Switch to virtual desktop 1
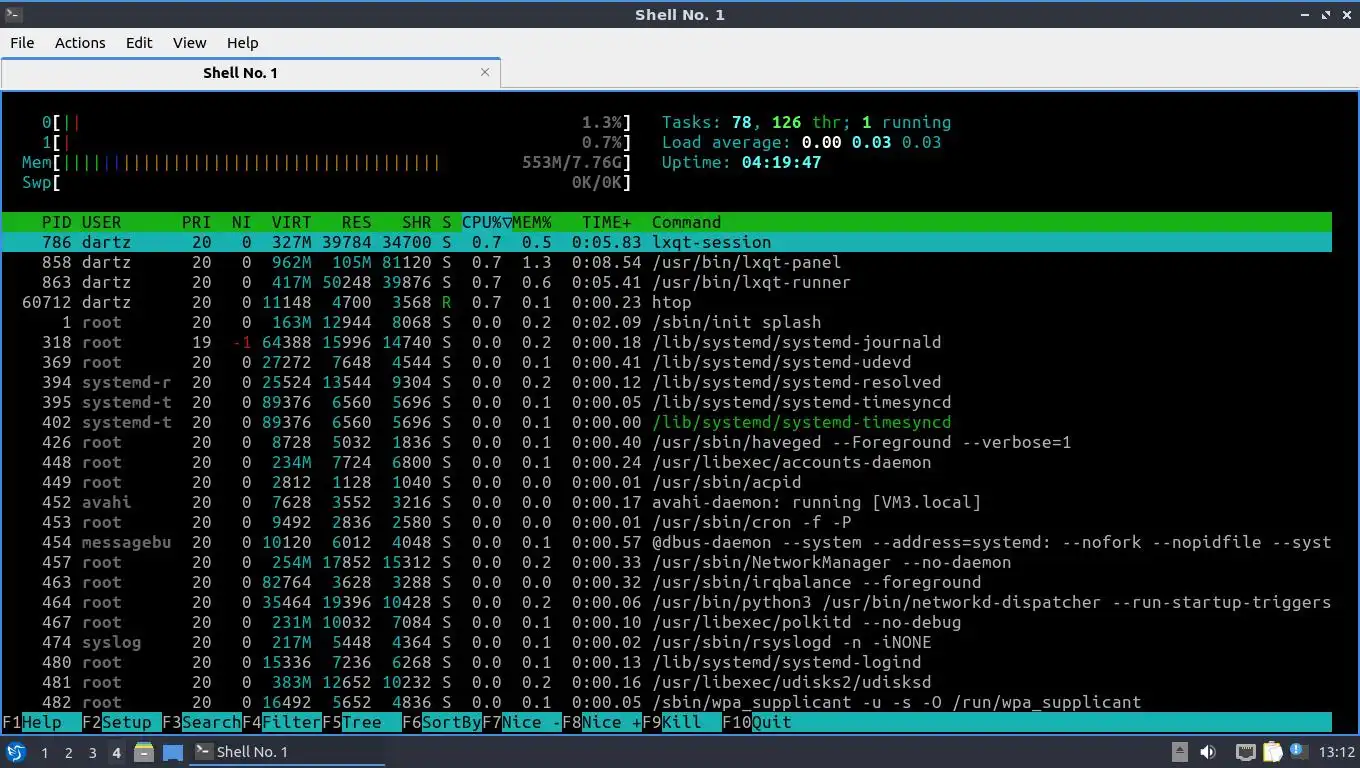This screenshot has height=768, width=1360. tap(44, 752)
